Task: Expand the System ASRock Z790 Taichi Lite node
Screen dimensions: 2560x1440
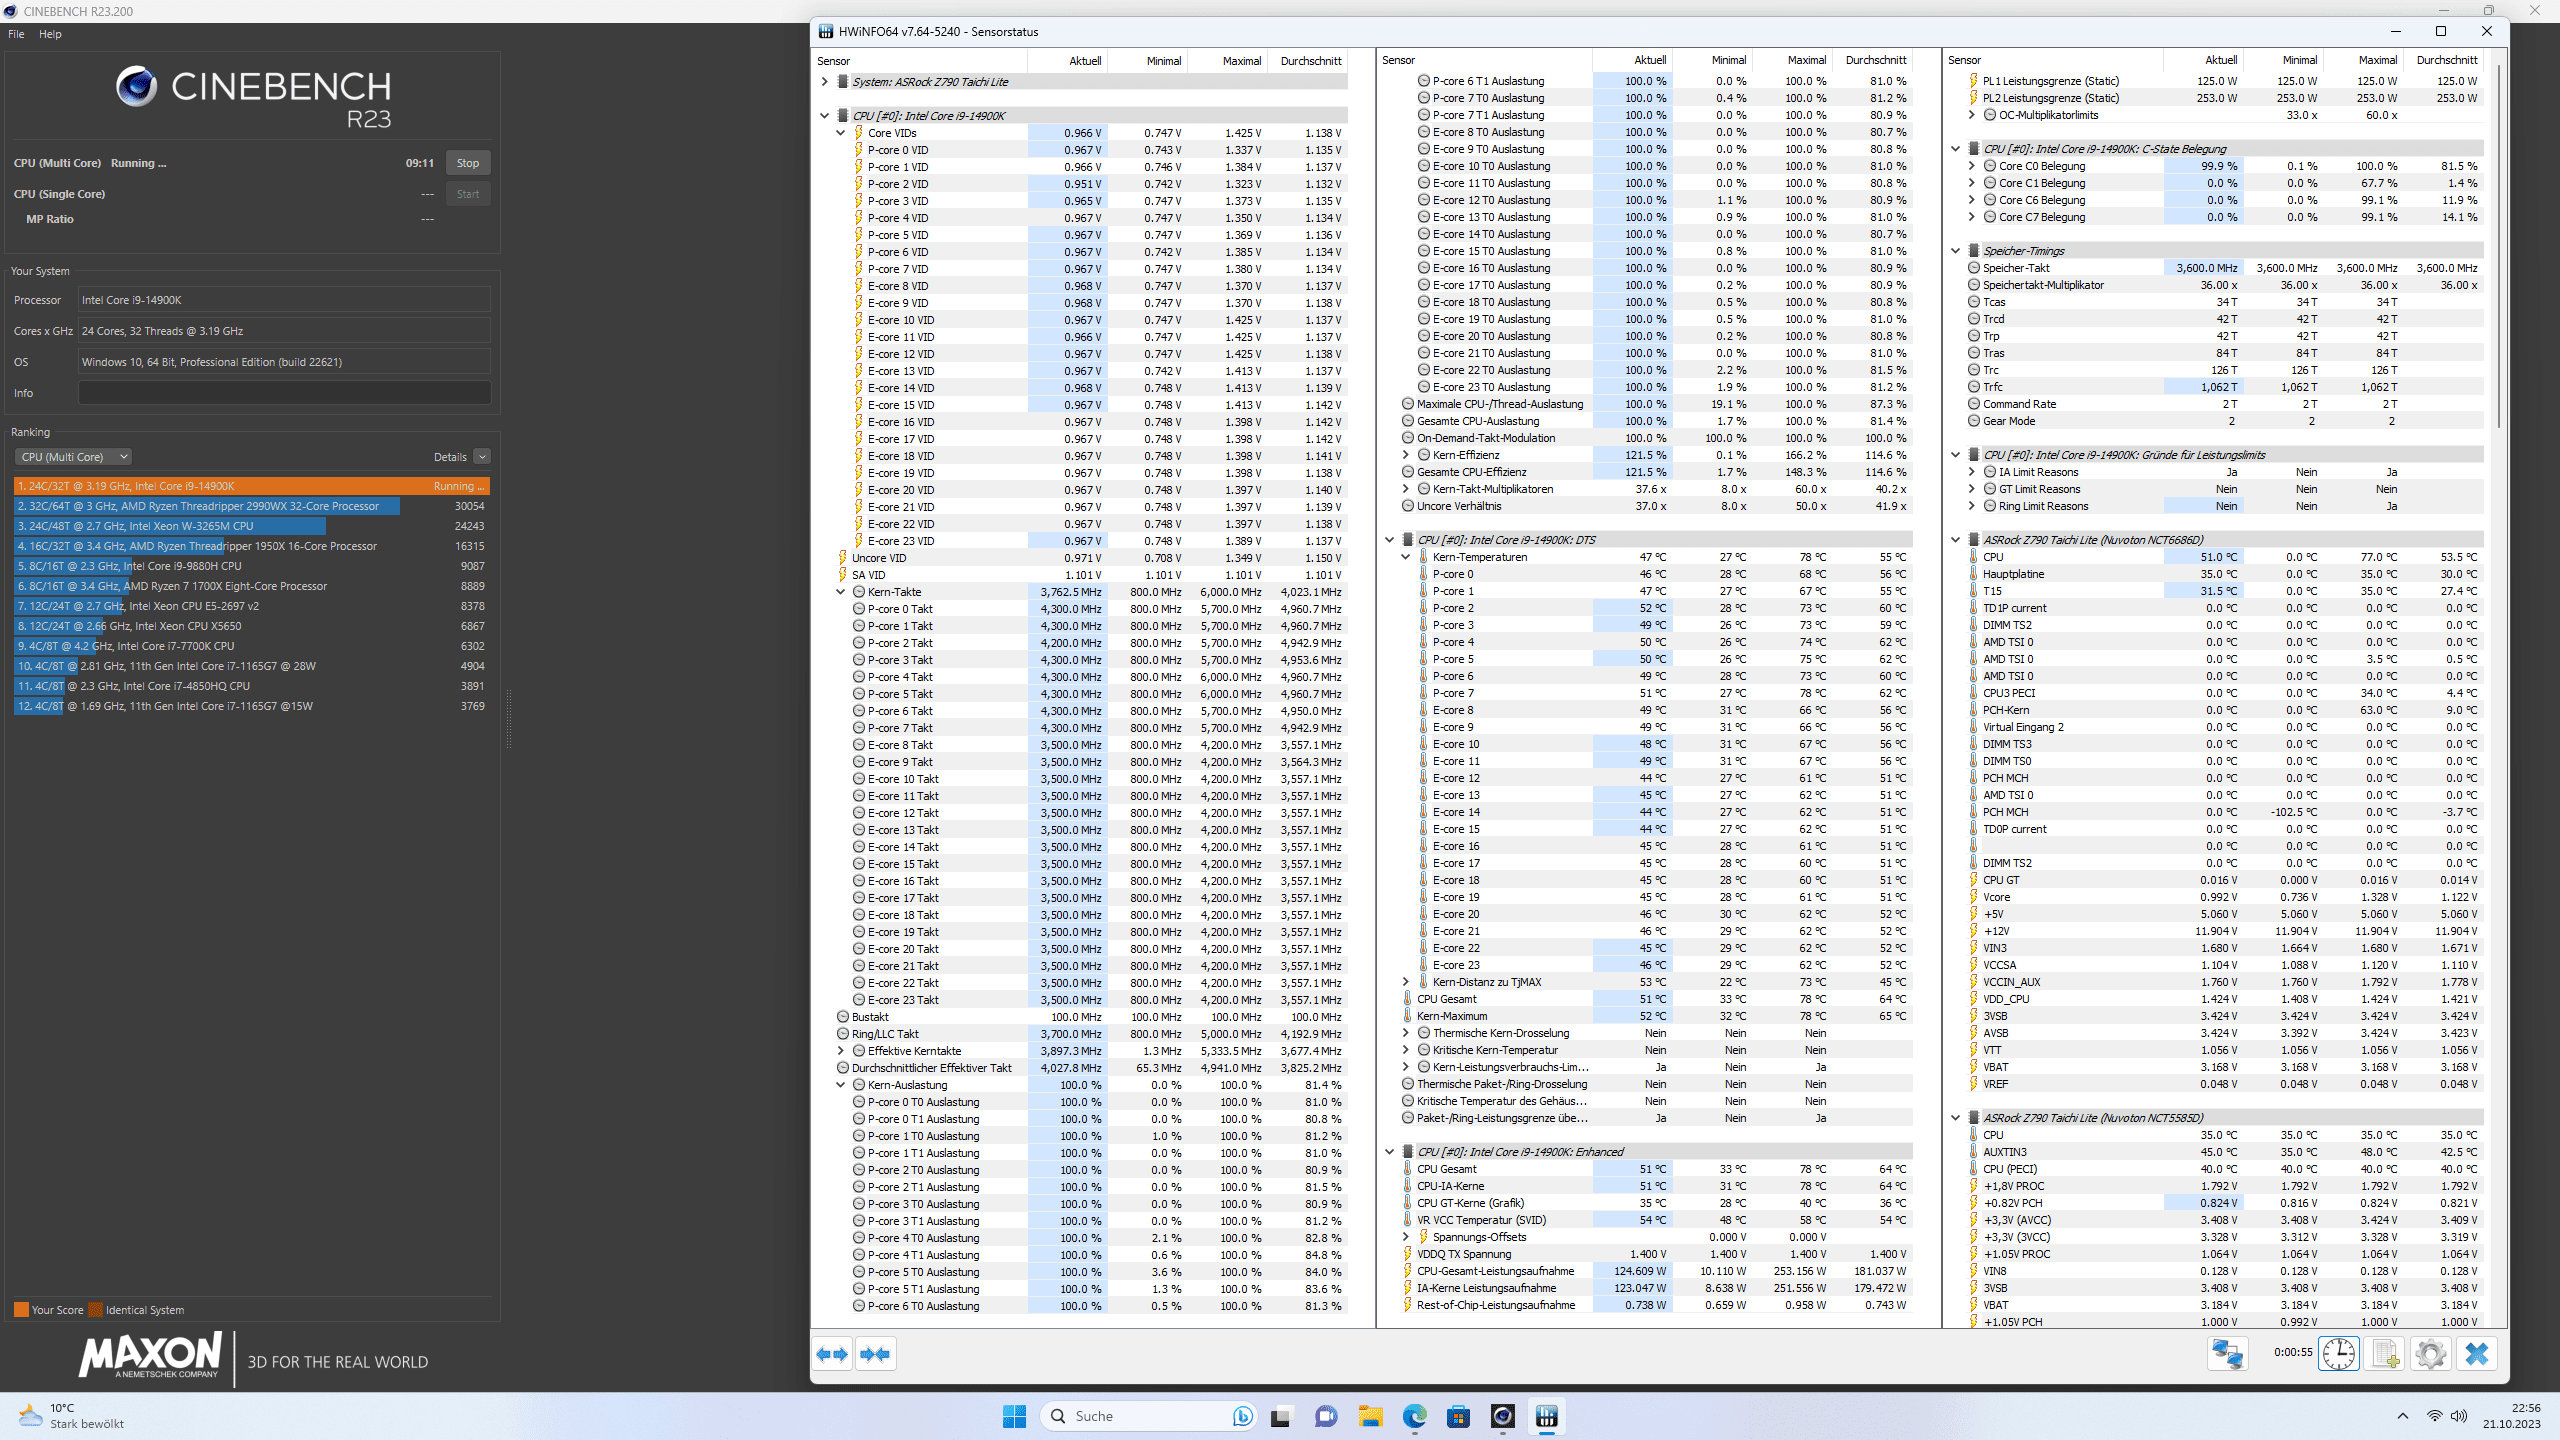Action: tap(825, 82)
